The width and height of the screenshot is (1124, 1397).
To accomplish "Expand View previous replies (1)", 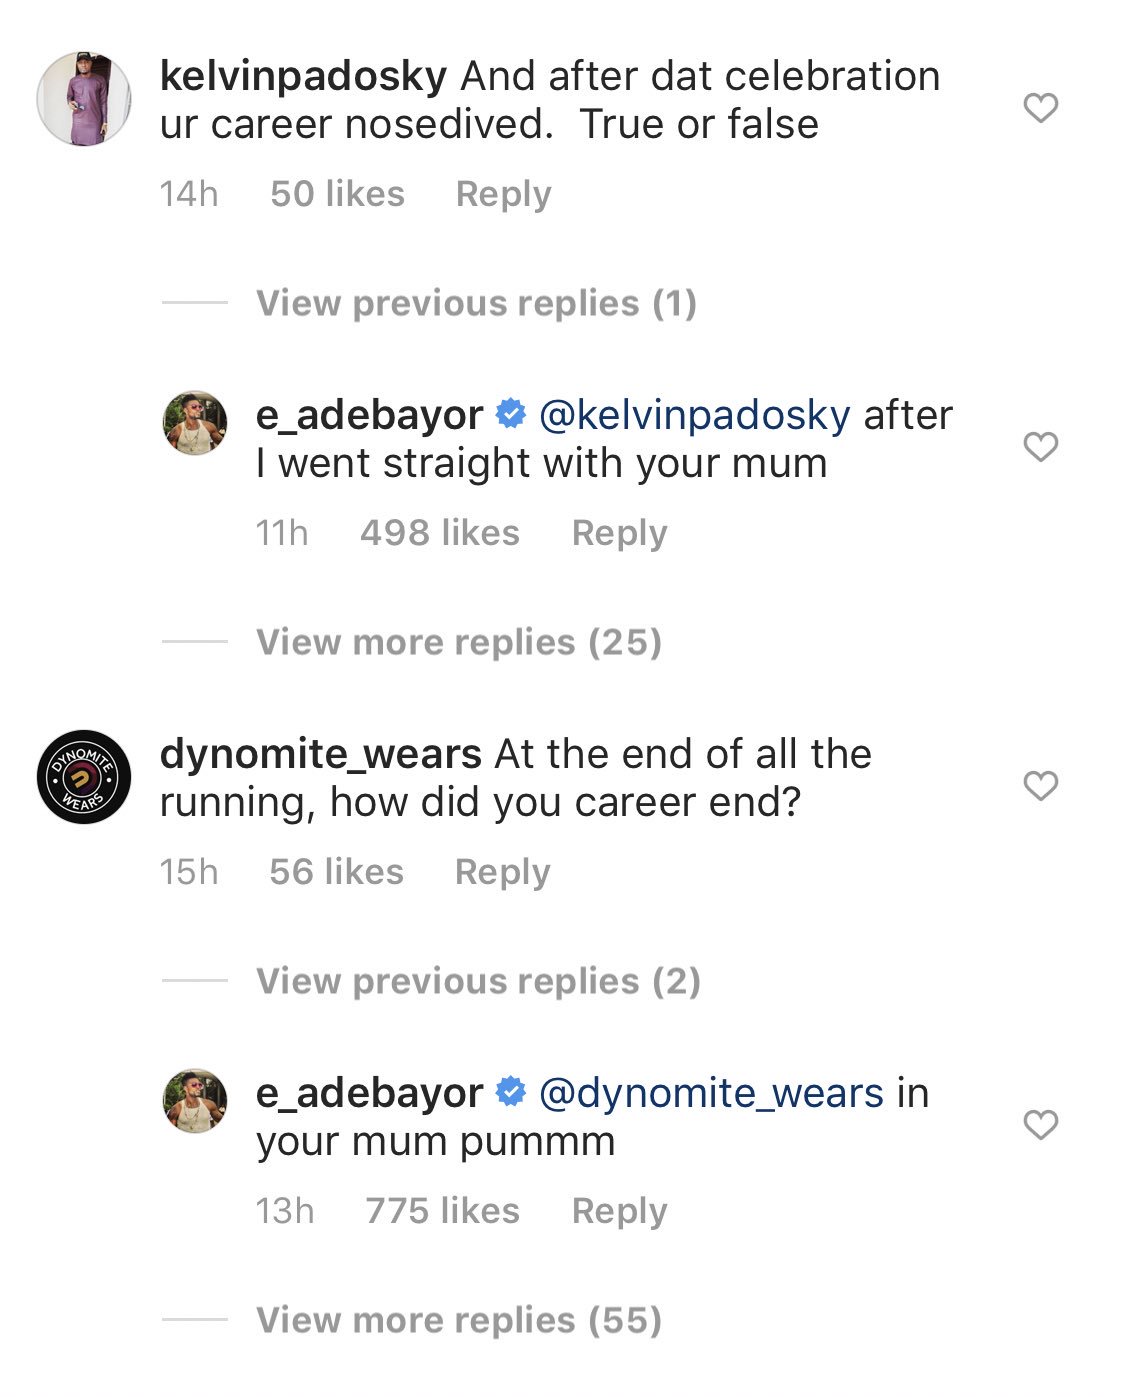I will (476, 303).
